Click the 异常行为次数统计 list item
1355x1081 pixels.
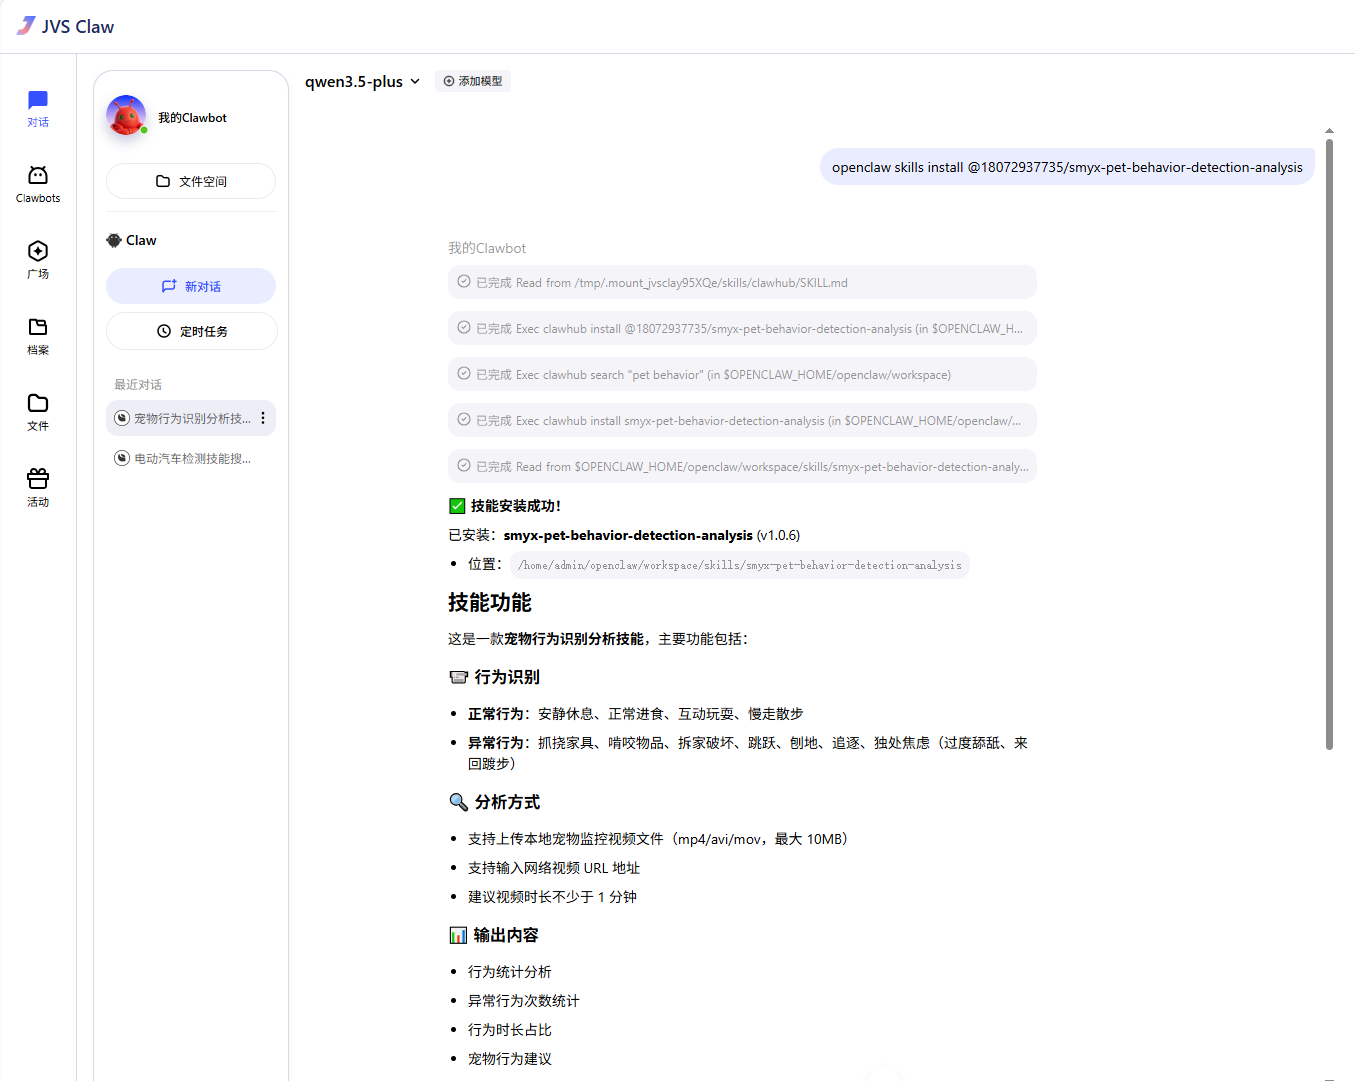[x=524, y=1000]
